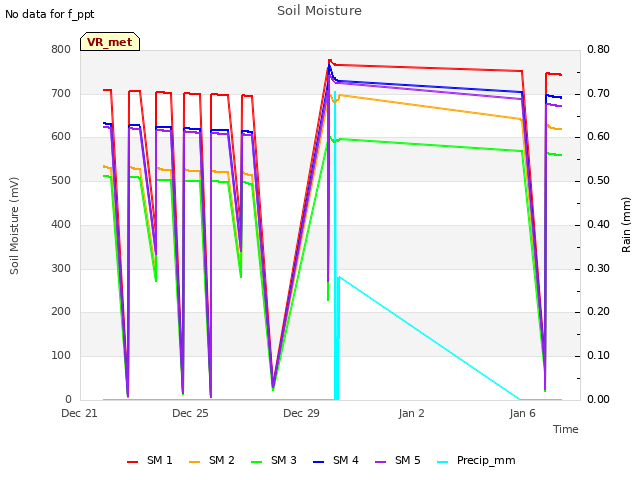Viewport: 640px width, 480px height.
Task: Click the Soil Moisture (mV) axis label
Action: pos(14,226)
